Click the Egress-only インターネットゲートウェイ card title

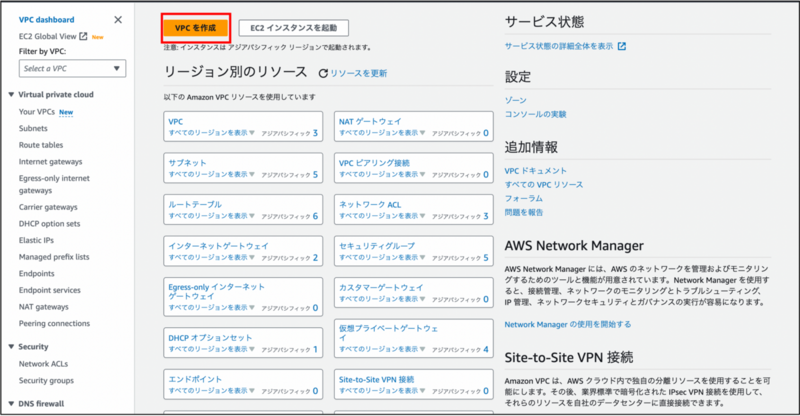[216, 291]
